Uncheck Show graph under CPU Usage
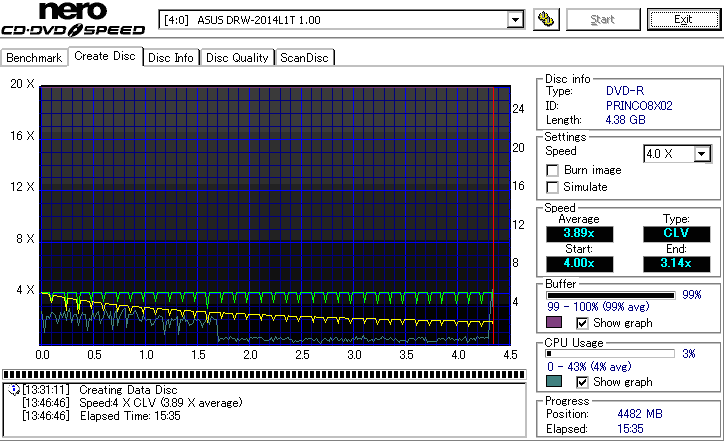Screen dimensions: 724x441 tap(582, 382)
